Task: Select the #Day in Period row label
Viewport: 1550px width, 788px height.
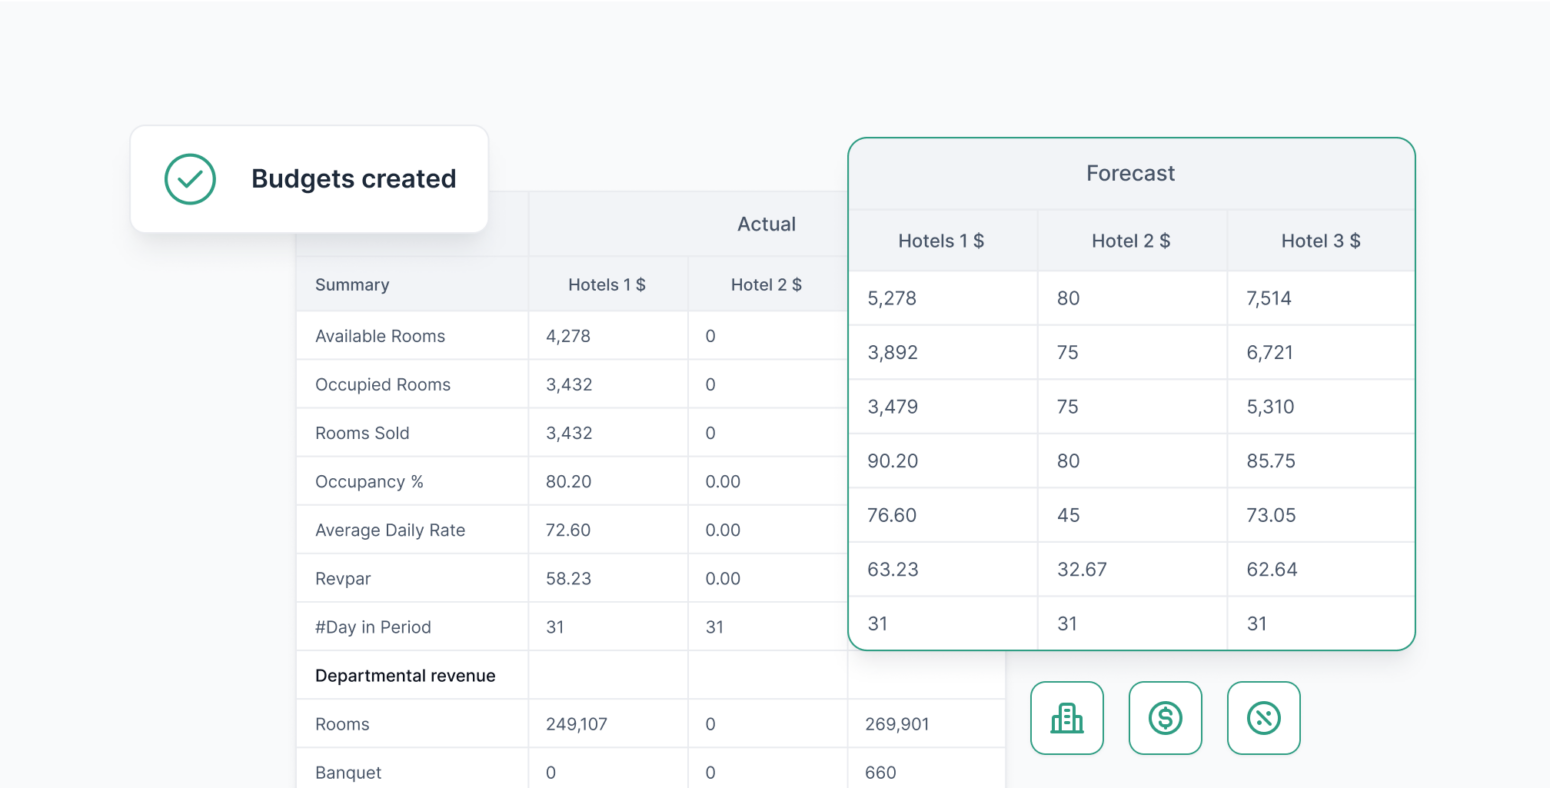Action: tap(373, 627)
